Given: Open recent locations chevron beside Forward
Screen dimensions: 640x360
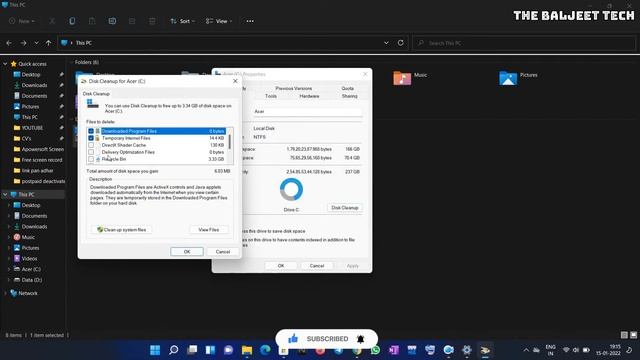Looking at the screenshot, I should [x=36, y=43].
